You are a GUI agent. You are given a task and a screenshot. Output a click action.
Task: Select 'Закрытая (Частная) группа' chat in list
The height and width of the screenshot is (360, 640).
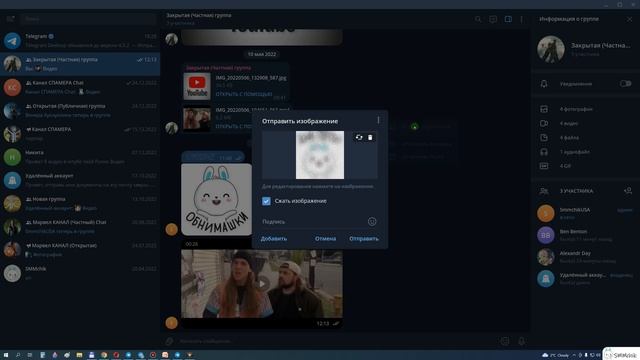pos(80,64)
